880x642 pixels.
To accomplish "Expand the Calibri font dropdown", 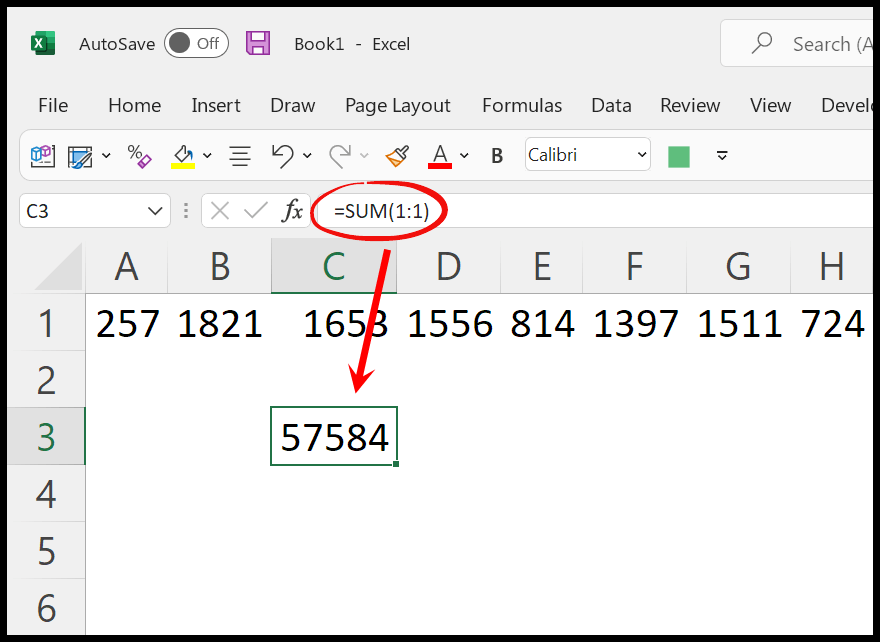I will (x=641, y=155).
